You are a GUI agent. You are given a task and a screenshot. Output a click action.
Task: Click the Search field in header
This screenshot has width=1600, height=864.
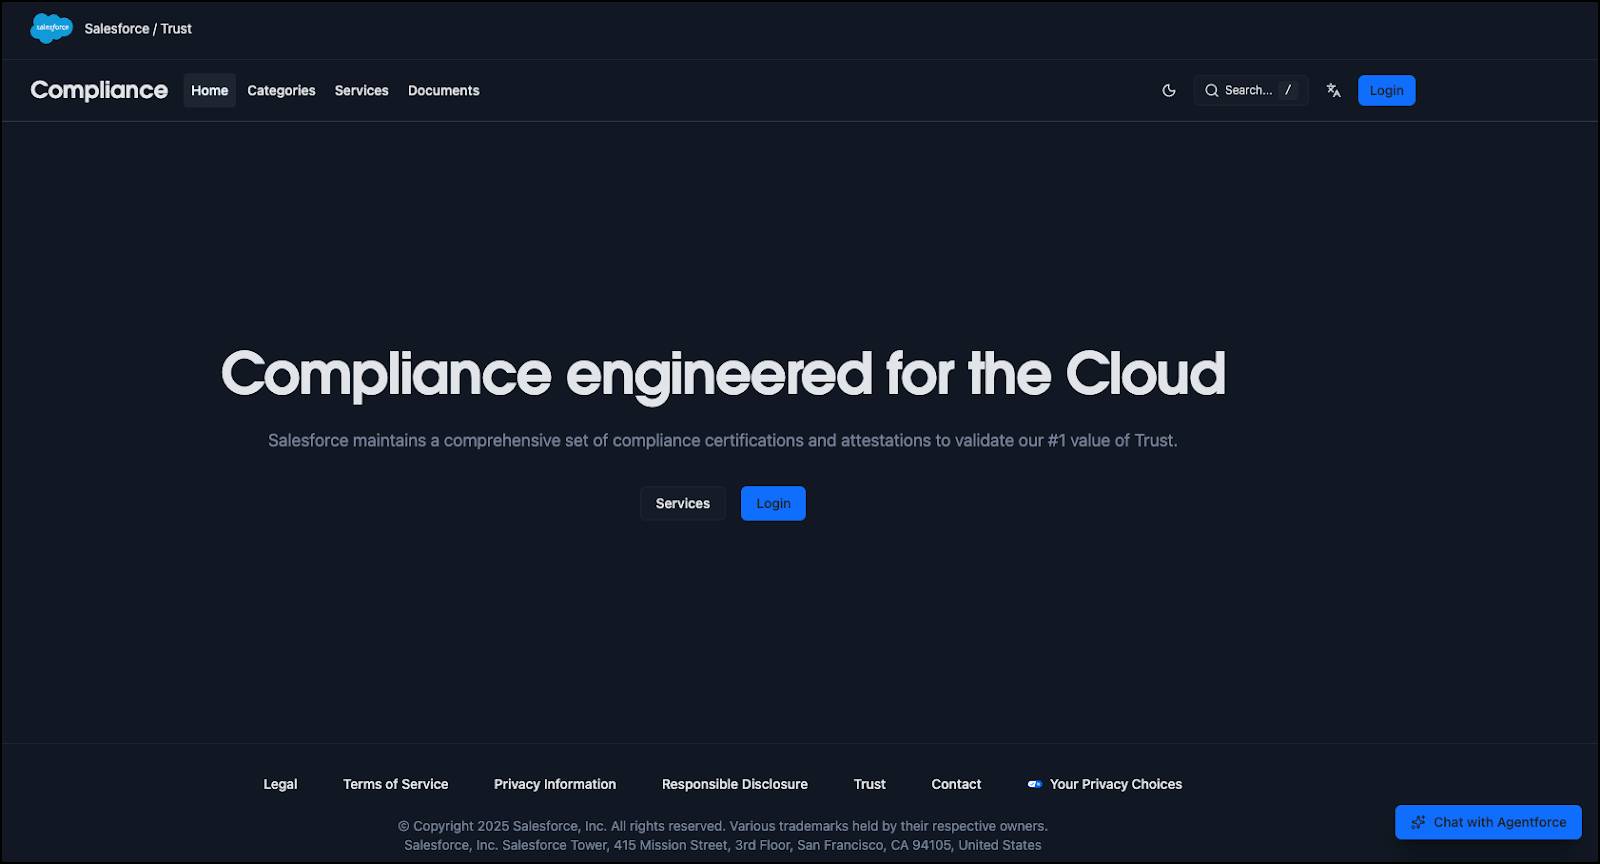click(1251, 90)
